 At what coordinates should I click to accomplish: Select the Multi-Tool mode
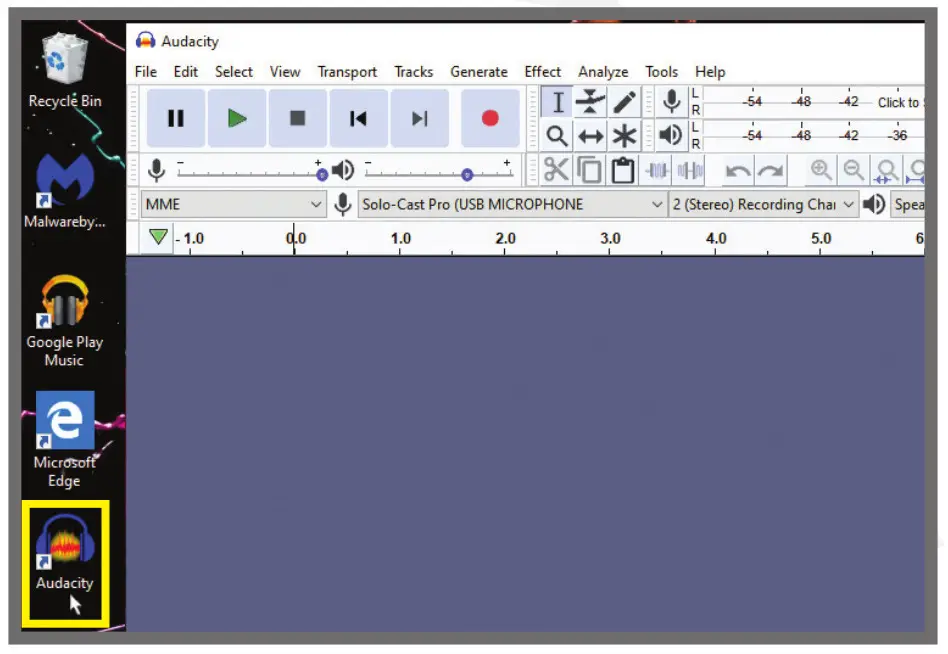[622, 135]
